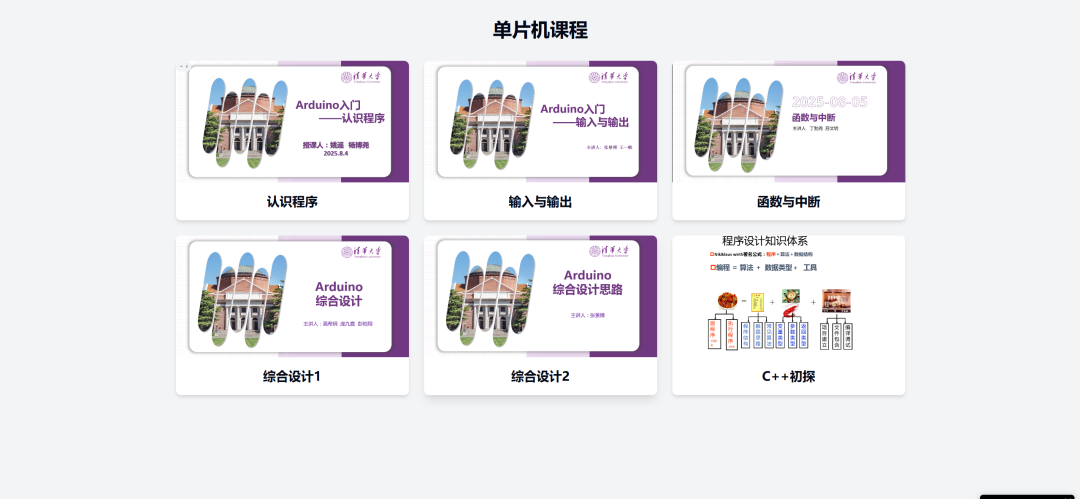Open the C++初探 slide thumbnail
1080x499 pixels.
click(789, 296)
